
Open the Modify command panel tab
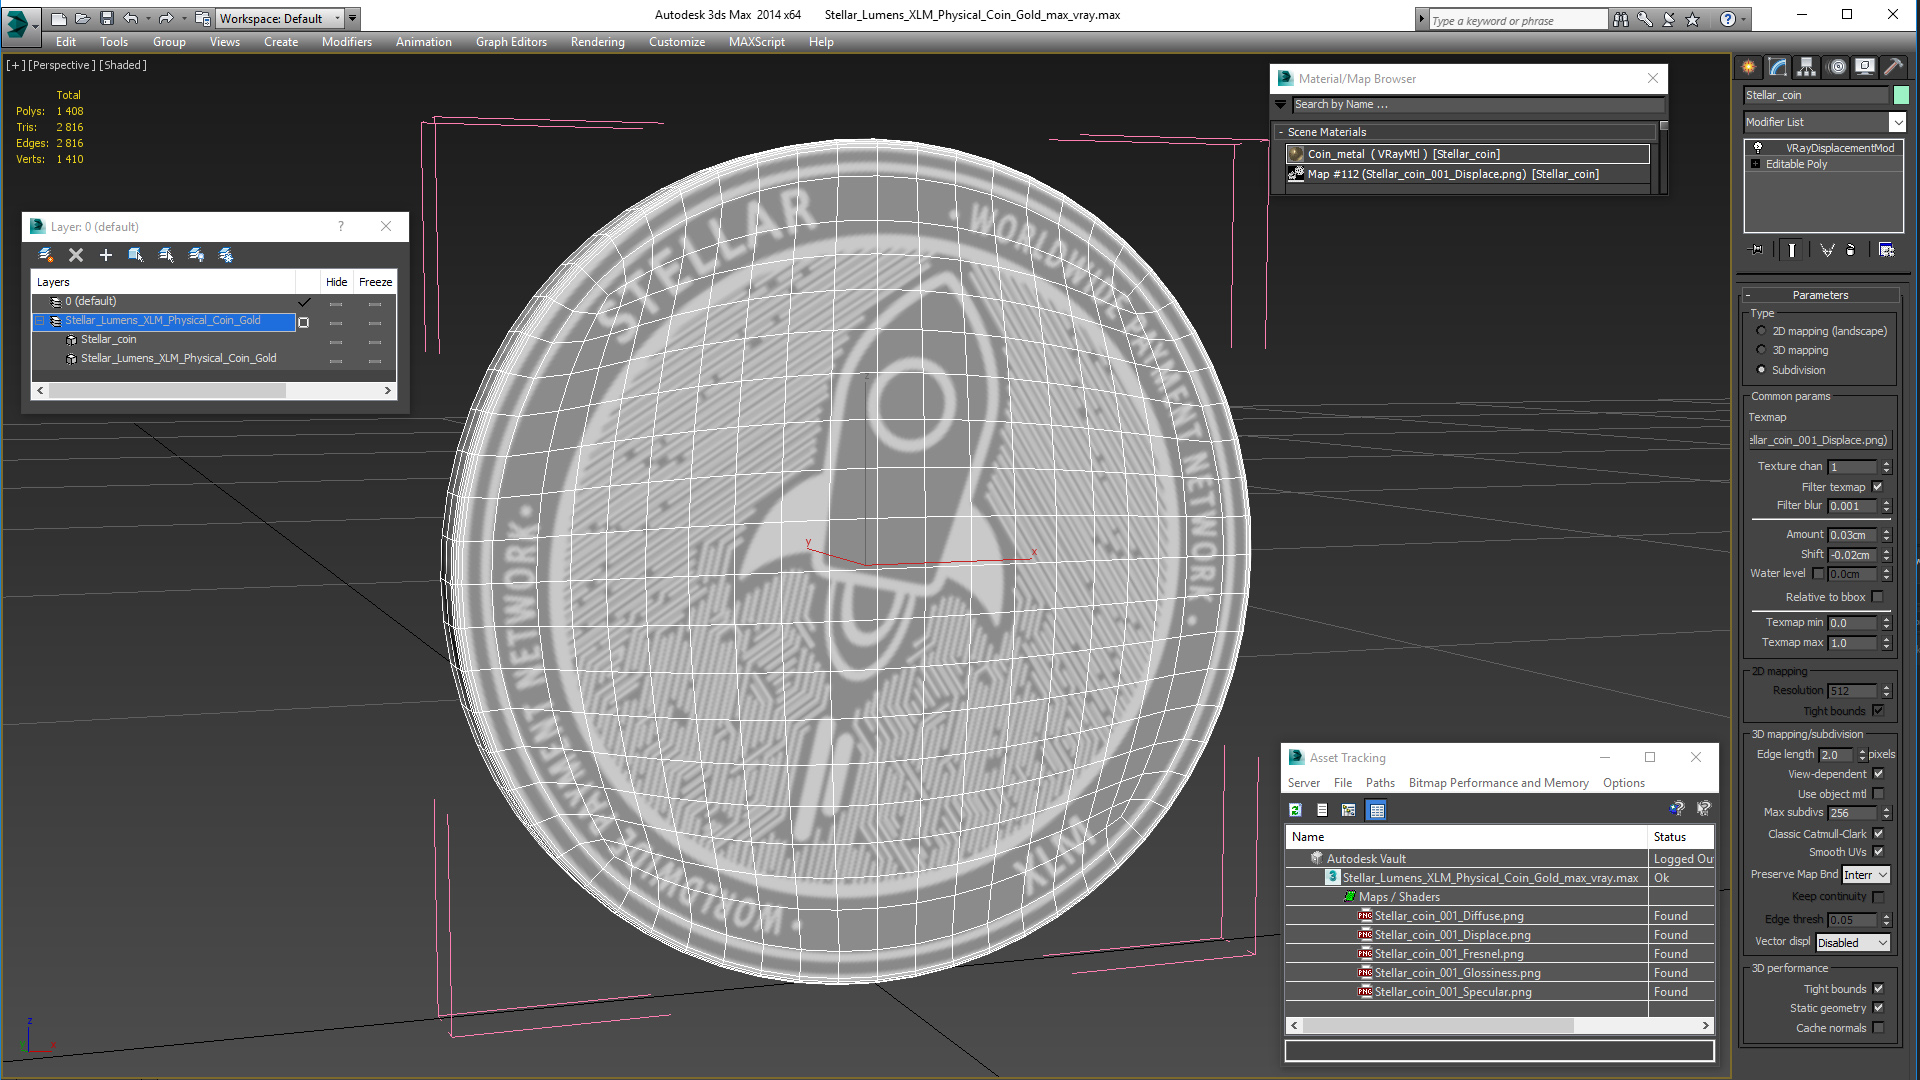[x=1778, y=67]
